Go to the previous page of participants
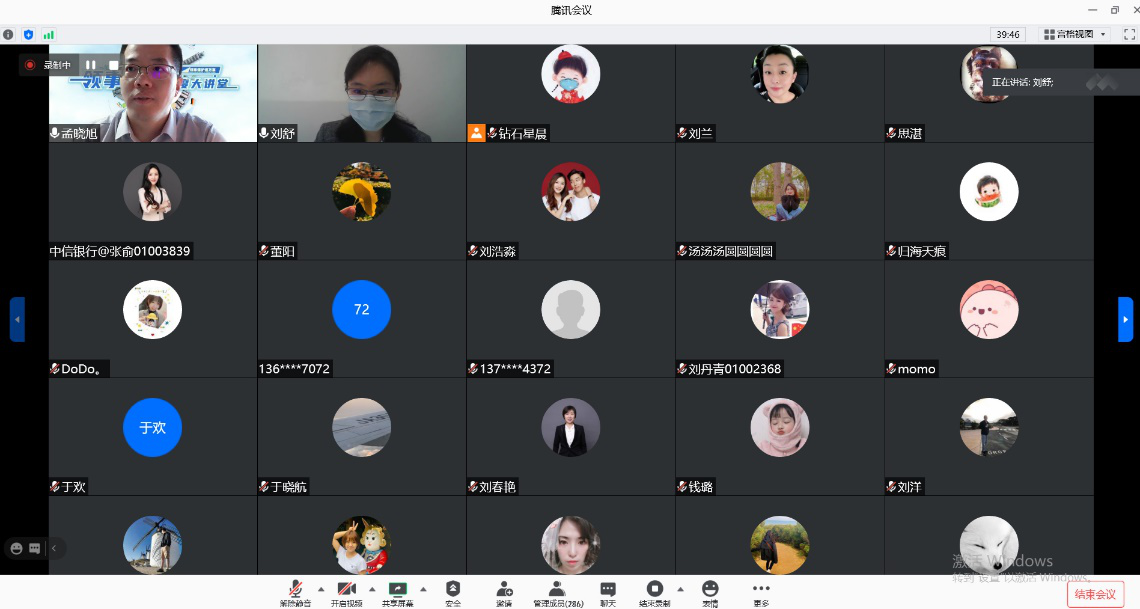The width and height of the screenshot is (1140, 609). [17, 319]
